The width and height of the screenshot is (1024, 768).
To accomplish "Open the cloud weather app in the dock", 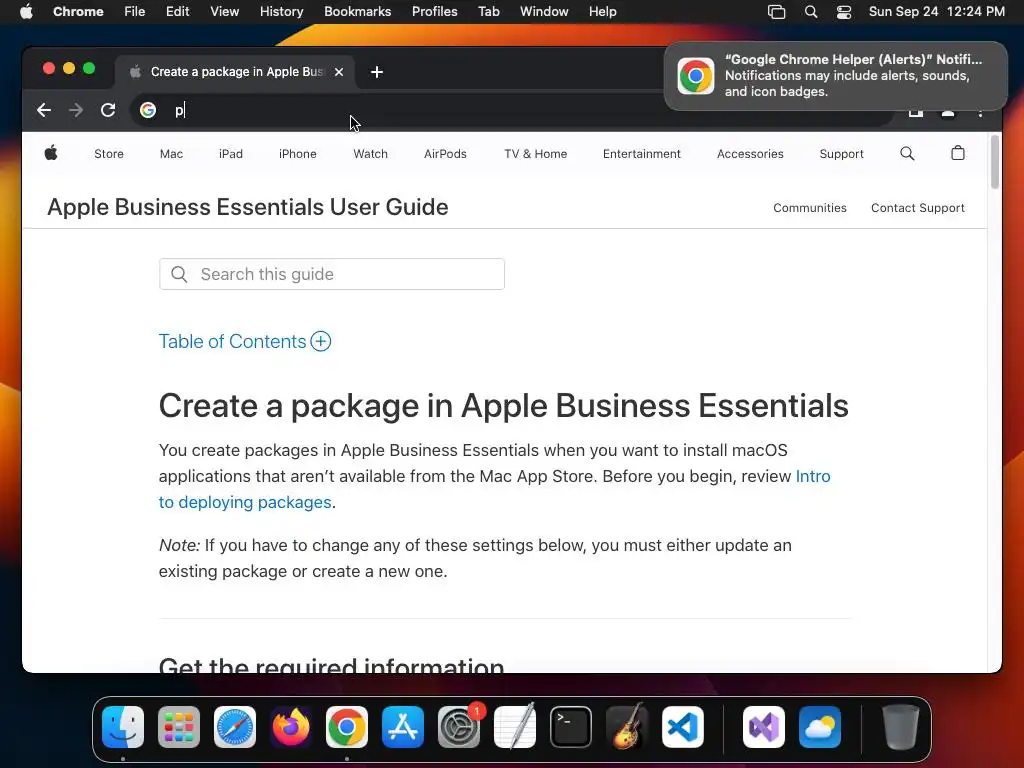I will 820,727.
